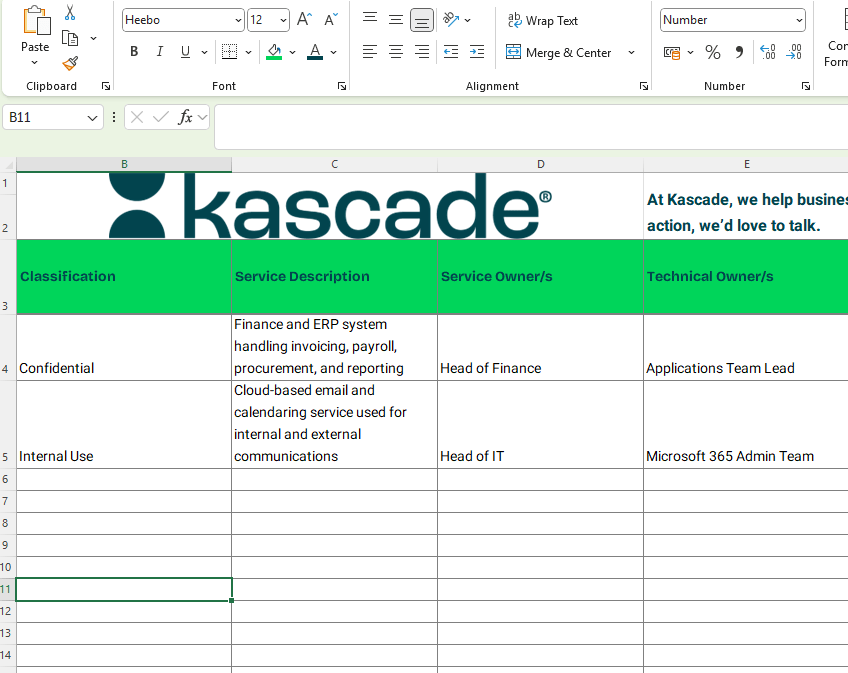Decrease the font size
This screenshot has width=848, height=673.
(x=330, y=18)
